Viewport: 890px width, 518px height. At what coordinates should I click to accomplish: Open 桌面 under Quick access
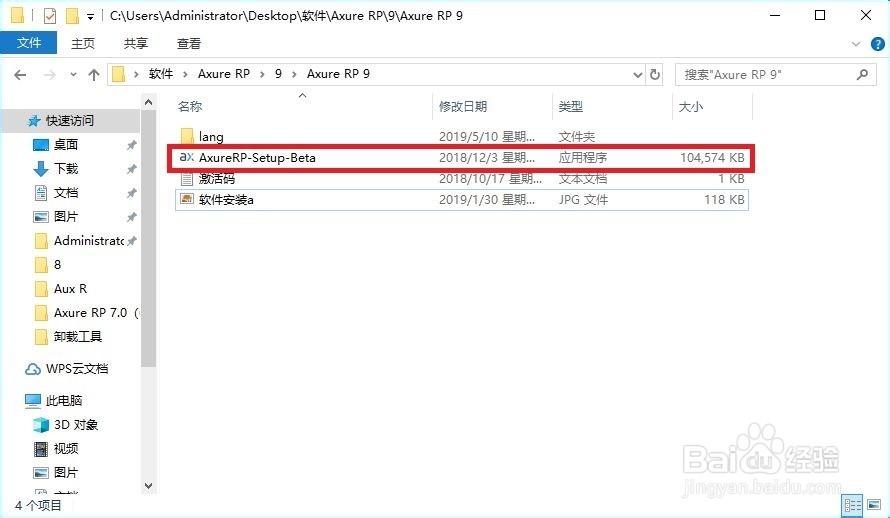66,145
